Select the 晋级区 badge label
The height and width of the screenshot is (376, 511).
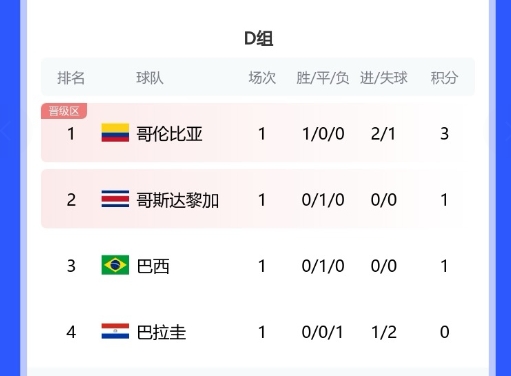[x=64, y=111]
